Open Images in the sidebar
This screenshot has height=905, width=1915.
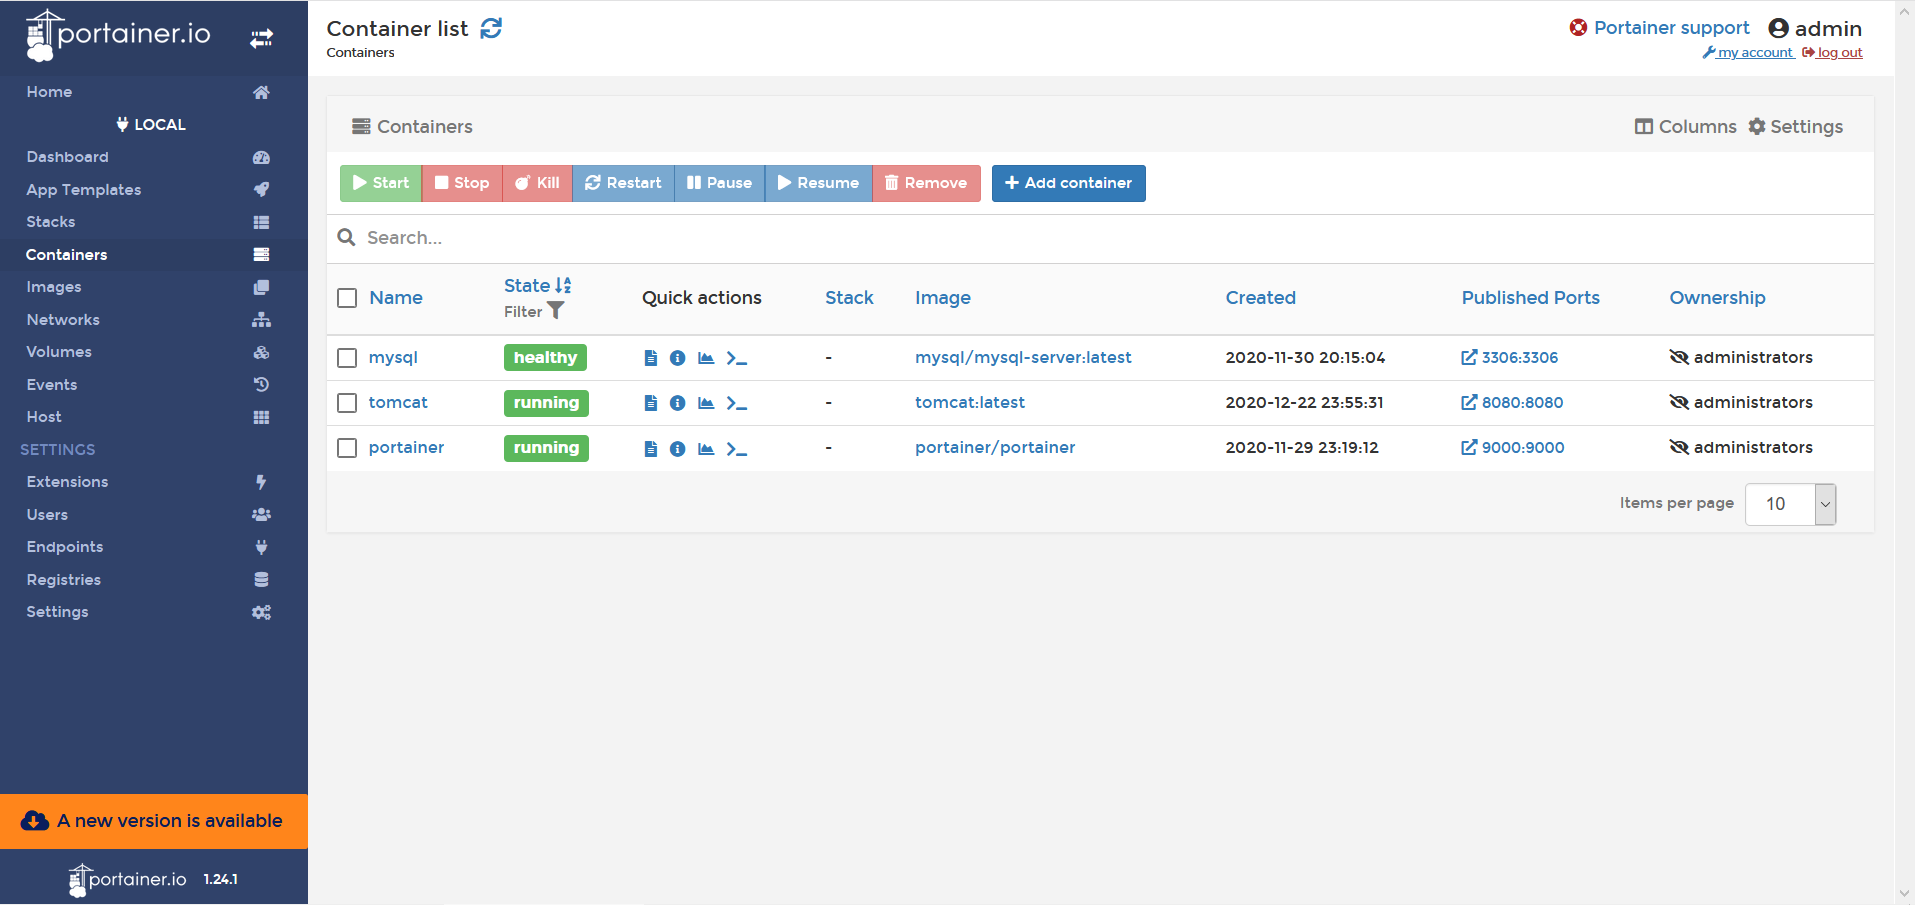54,287
